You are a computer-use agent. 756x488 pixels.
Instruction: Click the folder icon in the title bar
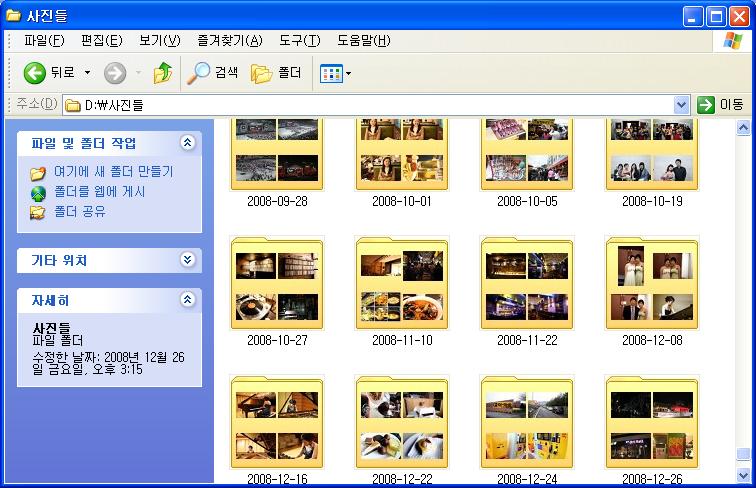pyautogui.click(x=13, y=15)
